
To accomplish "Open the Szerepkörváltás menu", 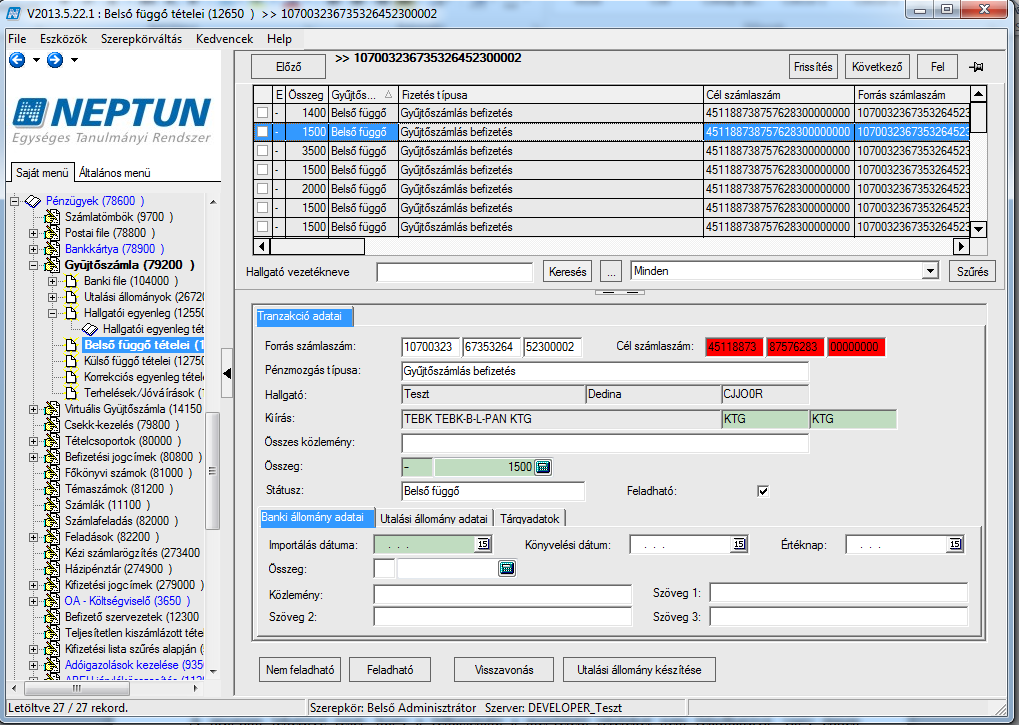I will coord(142,39).
